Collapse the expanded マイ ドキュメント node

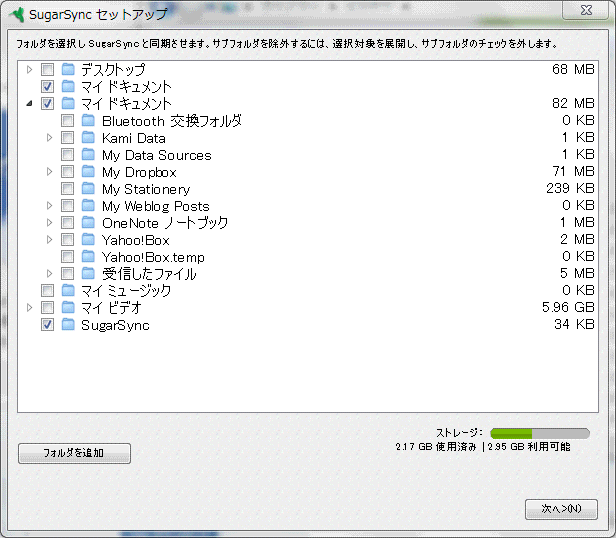(29, 104)
